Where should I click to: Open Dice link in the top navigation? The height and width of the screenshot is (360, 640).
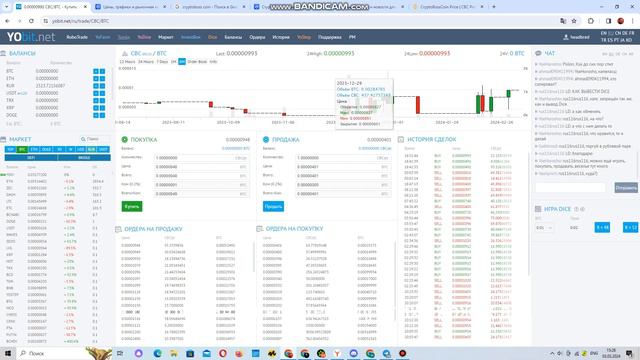tap(213, 37)
